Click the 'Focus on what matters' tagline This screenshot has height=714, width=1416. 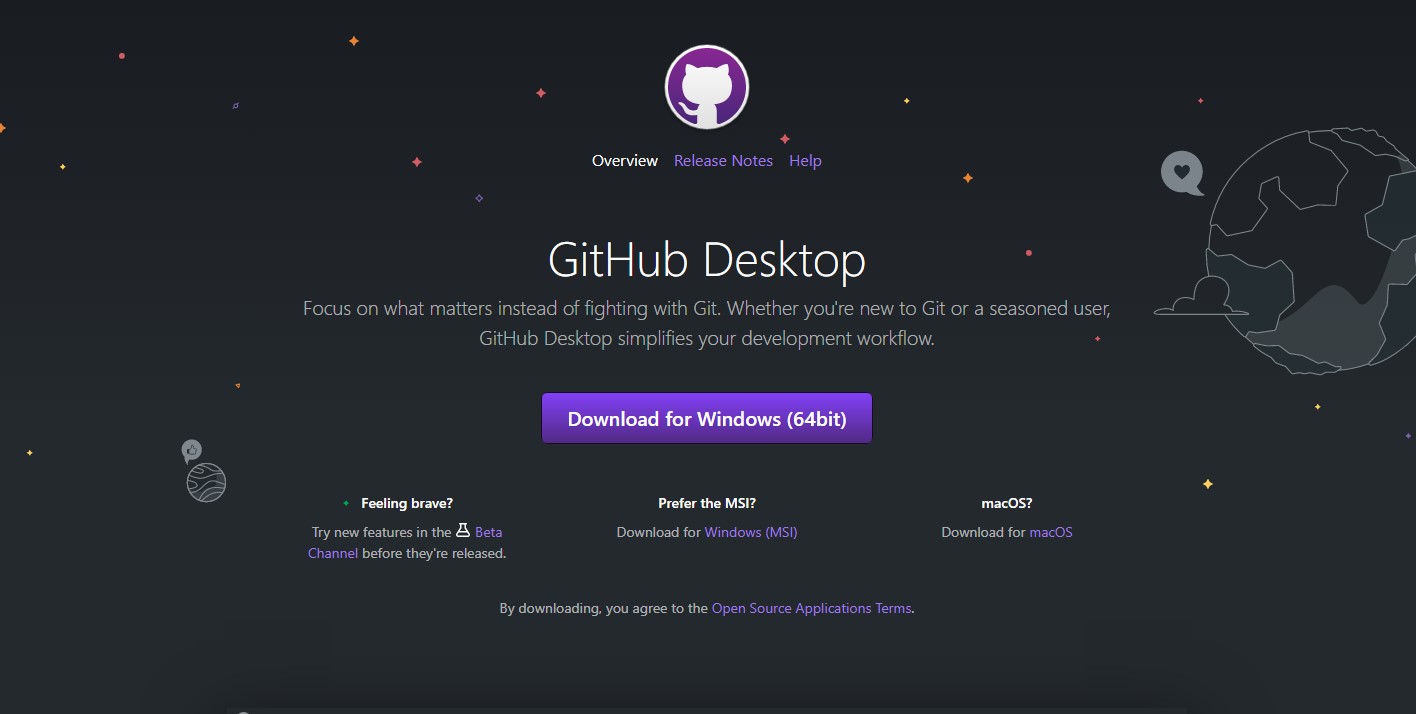707,323
